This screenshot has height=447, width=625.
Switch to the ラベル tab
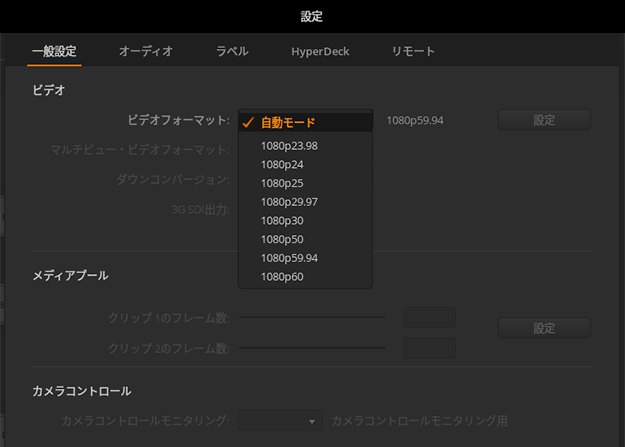click(232, 51)
